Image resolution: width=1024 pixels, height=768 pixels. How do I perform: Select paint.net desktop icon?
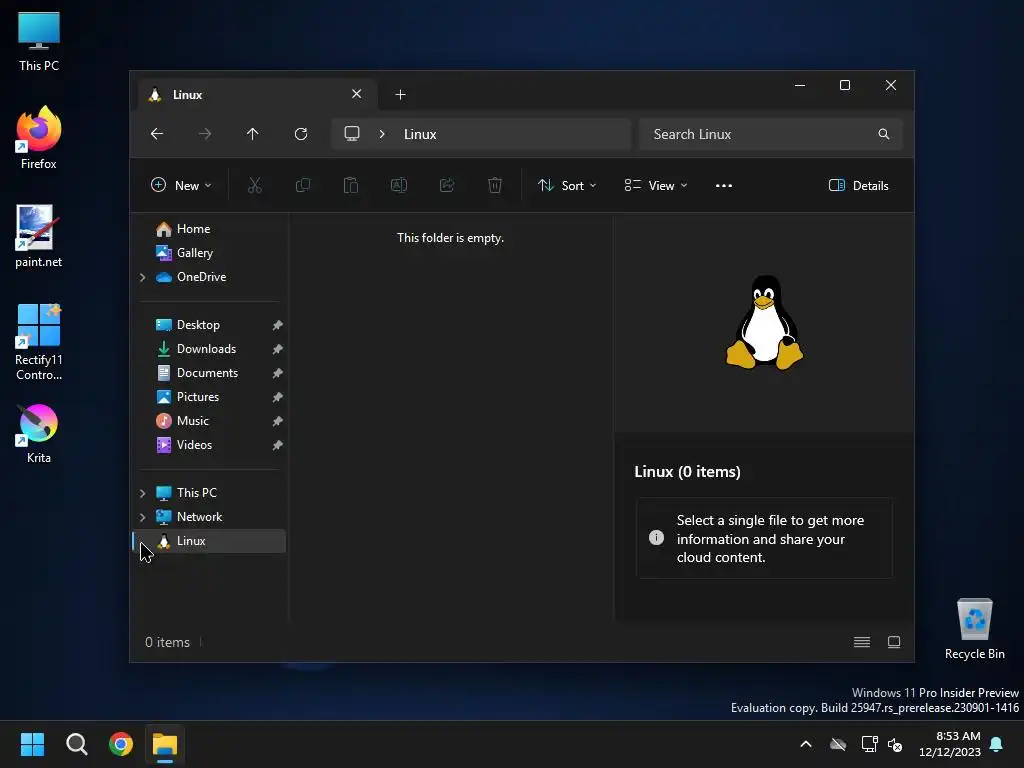pyautogui.click(x=39, y=236)
